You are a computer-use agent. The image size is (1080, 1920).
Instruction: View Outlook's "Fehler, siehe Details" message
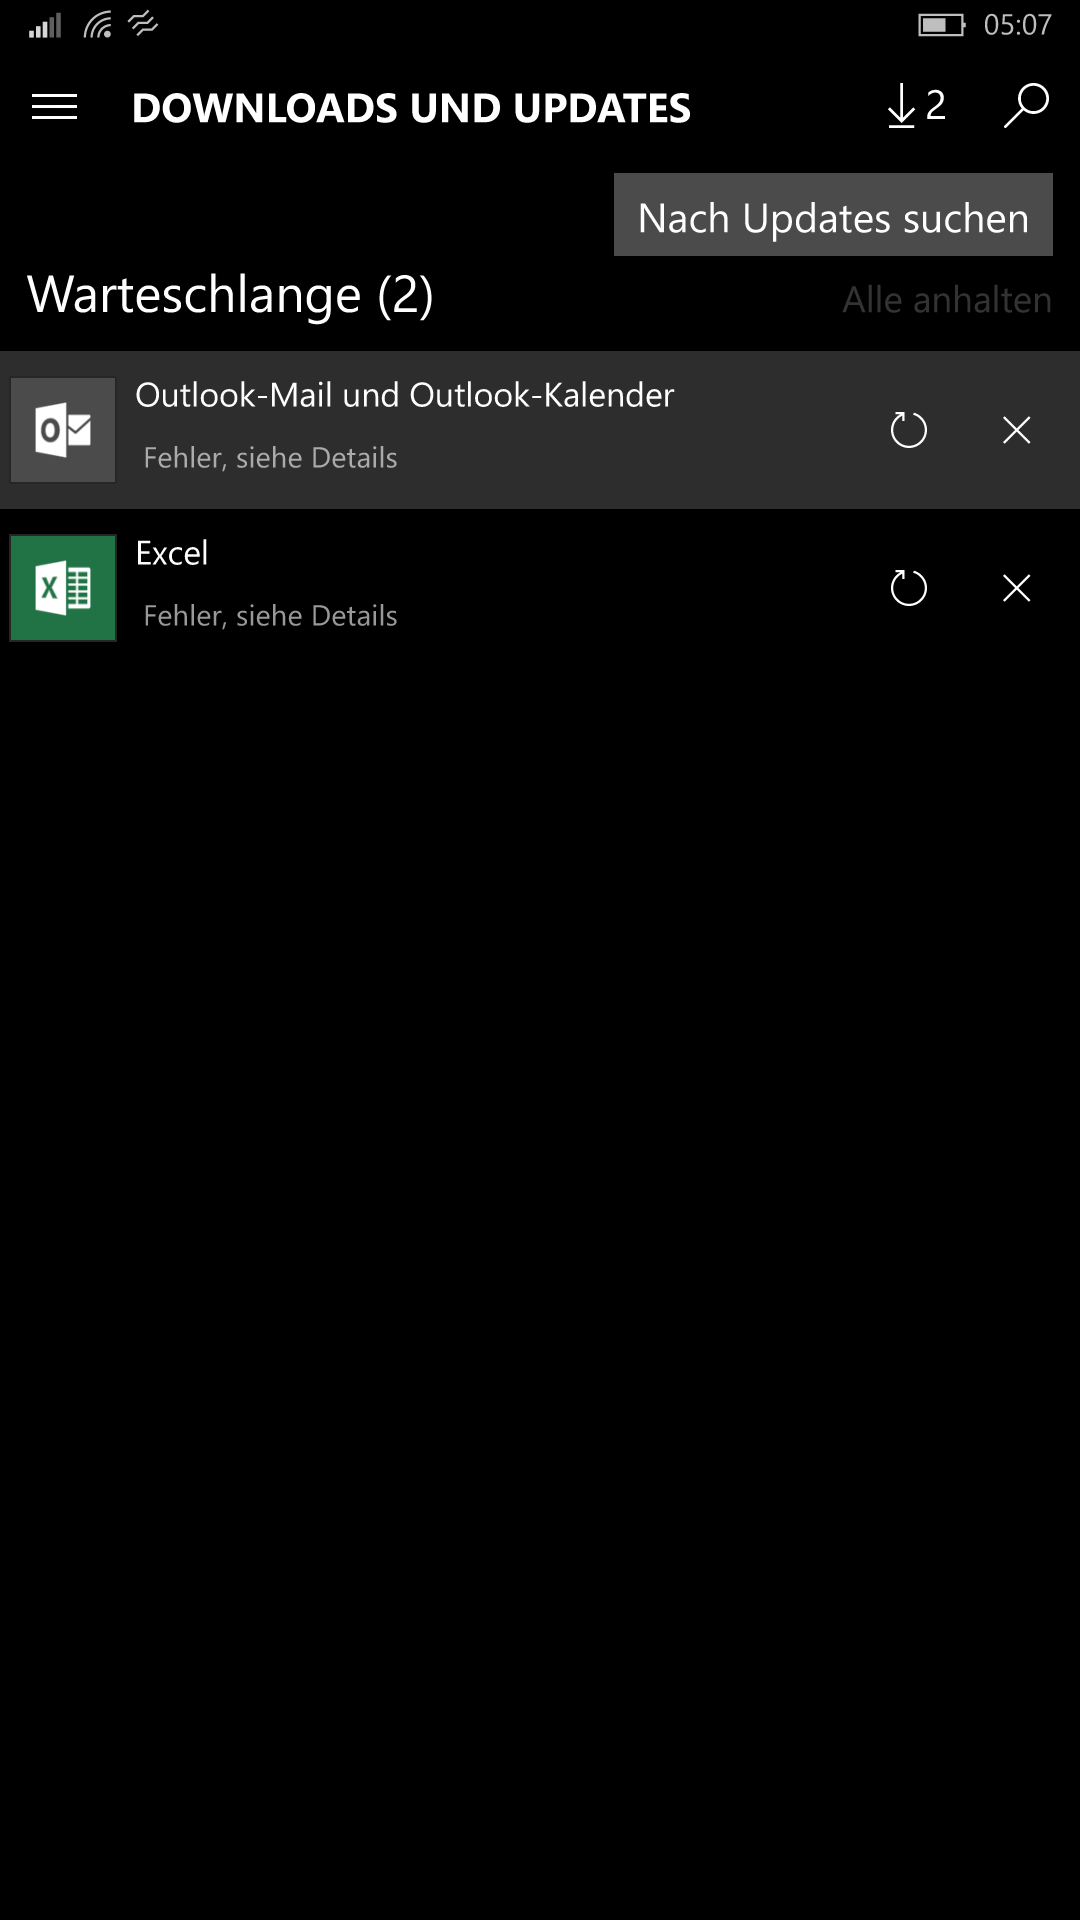(270, 458)
